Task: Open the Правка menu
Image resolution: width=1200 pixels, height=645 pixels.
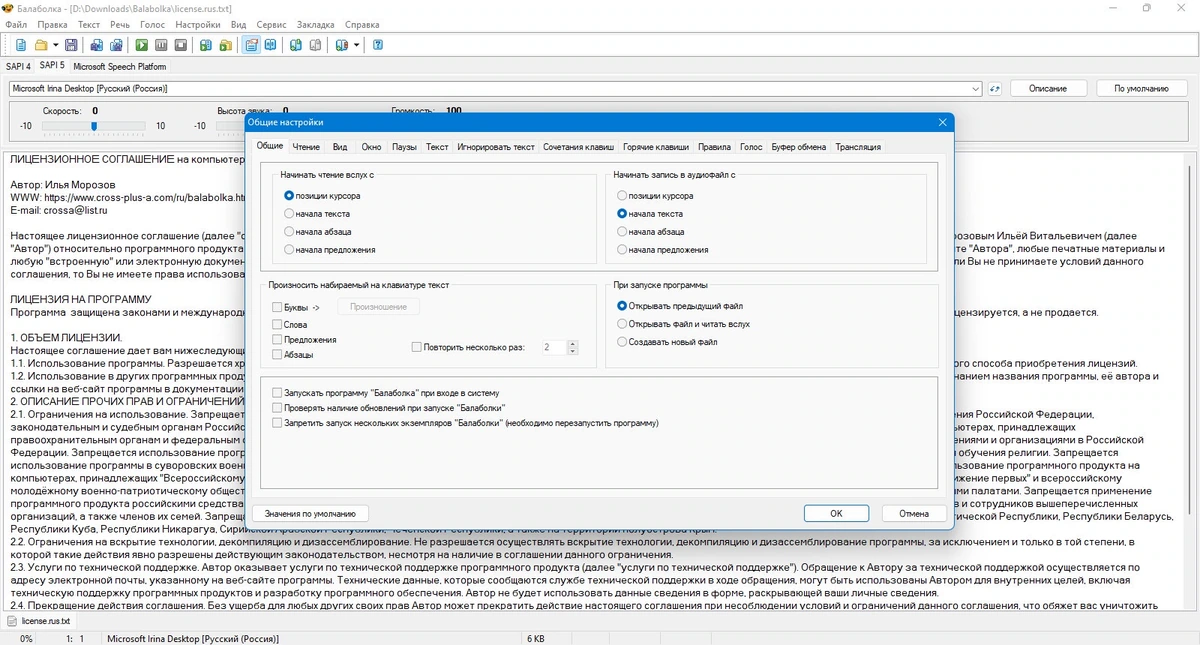Action: (x=52, y=24)
